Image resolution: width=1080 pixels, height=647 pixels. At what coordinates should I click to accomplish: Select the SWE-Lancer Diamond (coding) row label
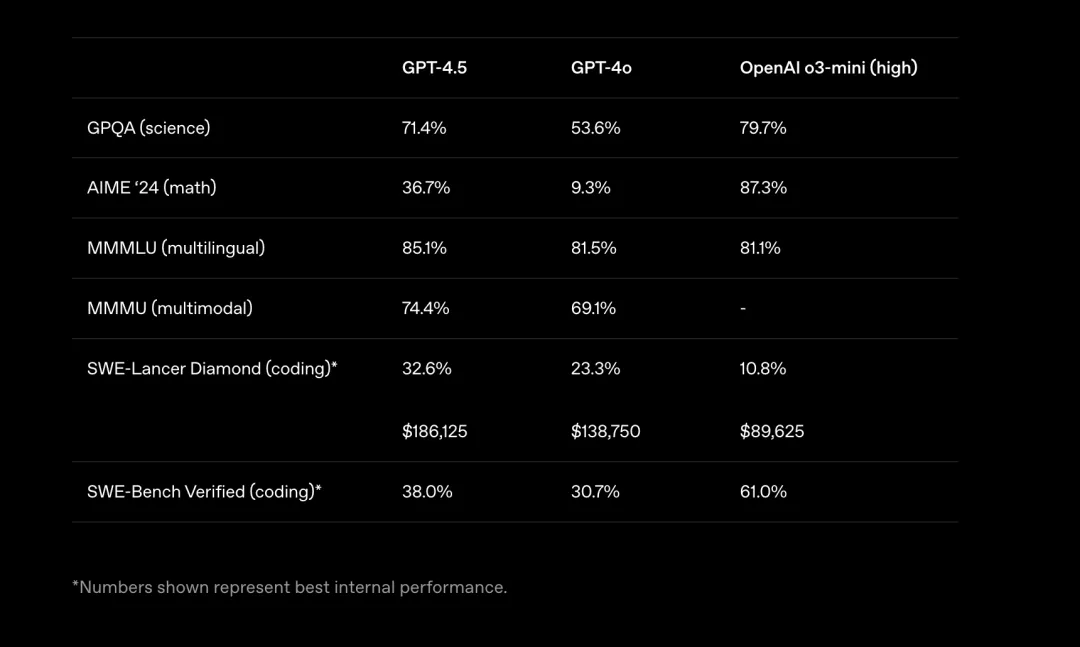[212, 369]
